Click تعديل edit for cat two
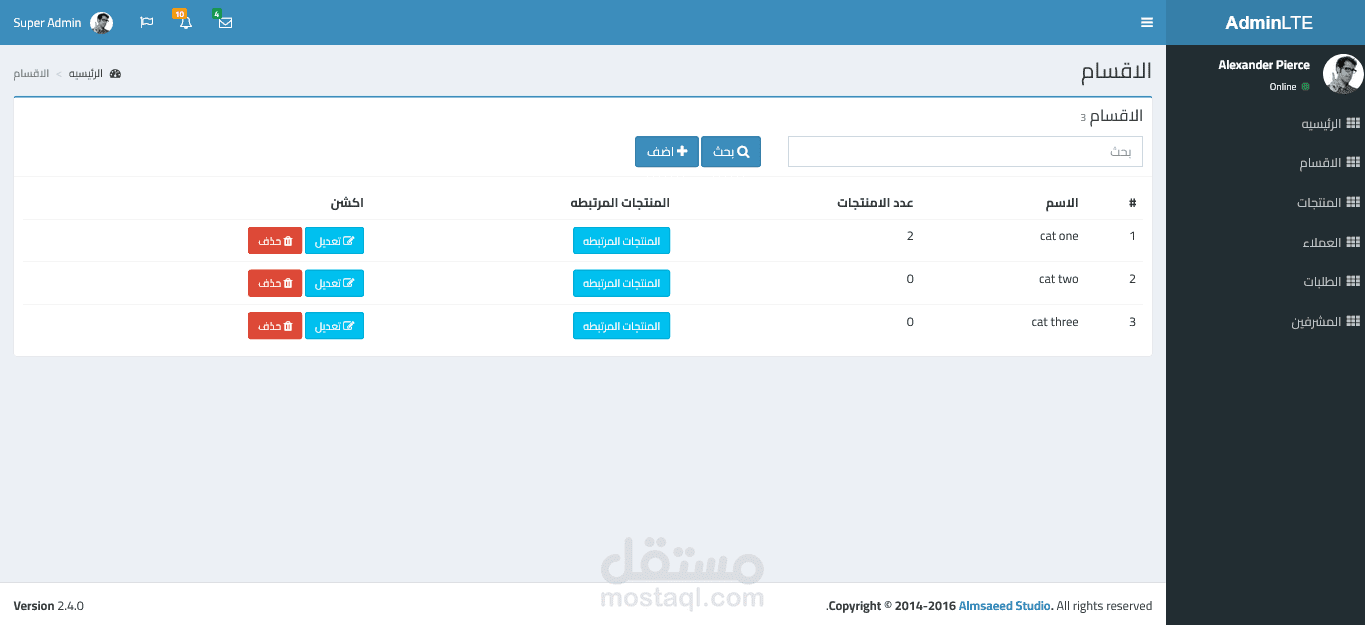Screen dimensions: 1365x625 point(334,284)
